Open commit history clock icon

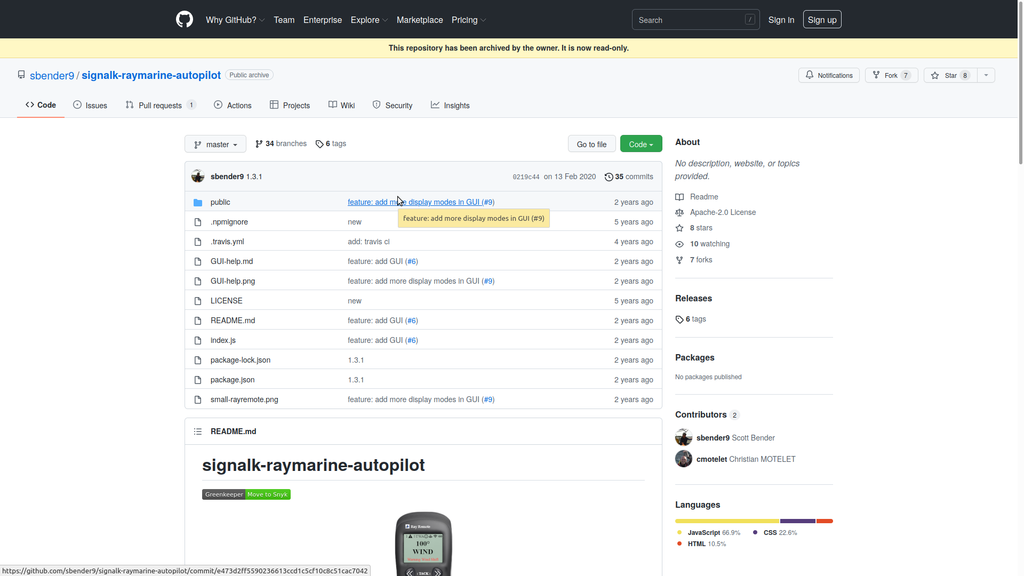[609, 177]
